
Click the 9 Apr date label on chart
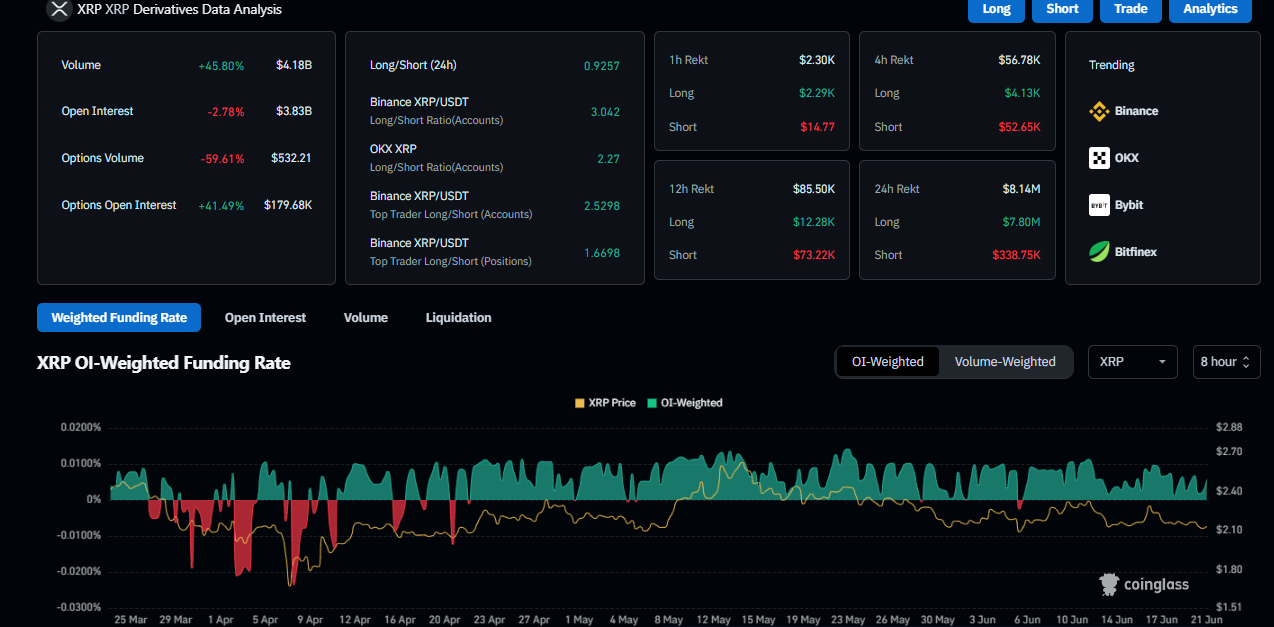tap(309, 620)
